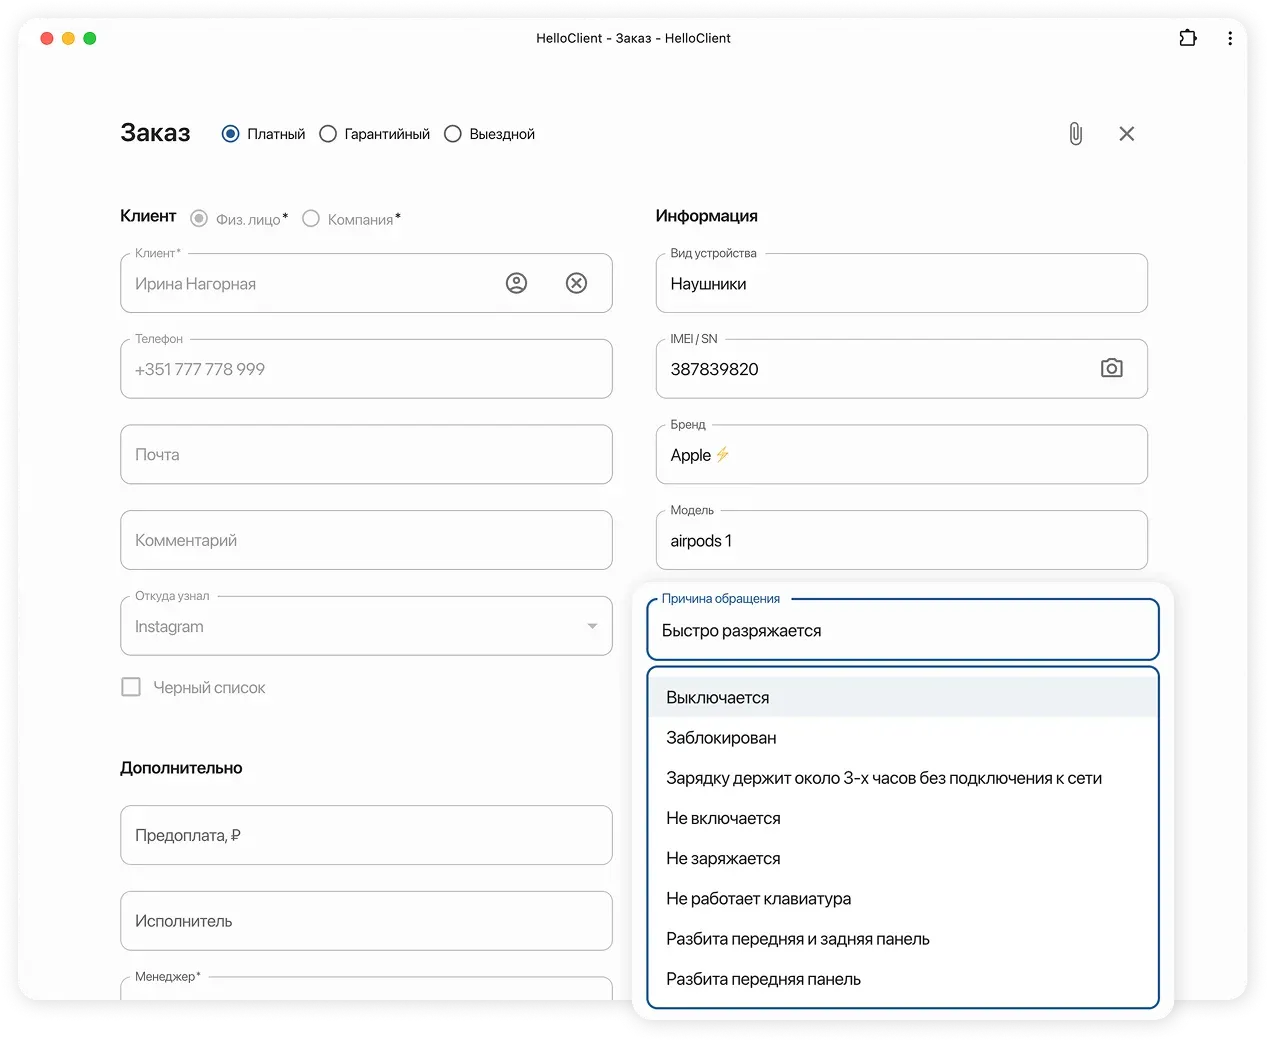This screenshot has width=1270, height=1042.
Task: Open client profile icon in Клиент field
Action: 516,283
